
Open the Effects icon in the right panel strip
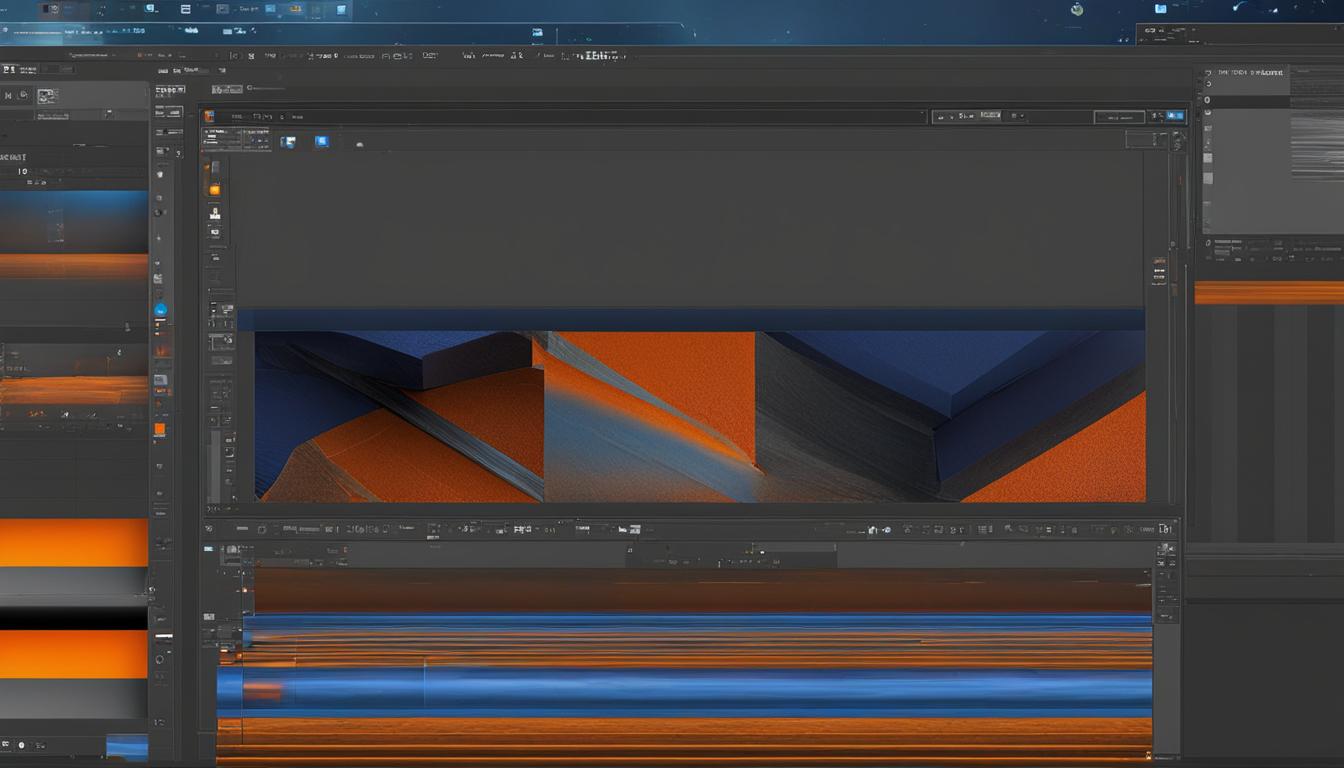click(x=1160, y=270)
